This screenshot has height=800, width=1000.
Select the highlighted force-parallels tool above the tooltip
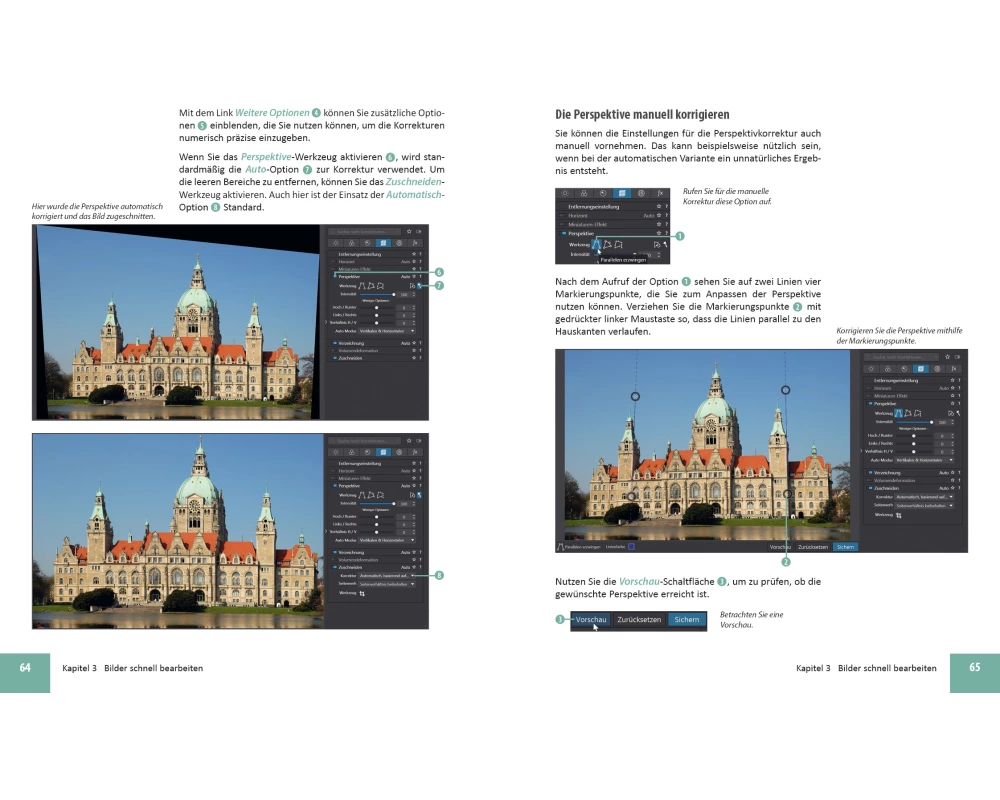pyautogui.click(x=597, y=243)
